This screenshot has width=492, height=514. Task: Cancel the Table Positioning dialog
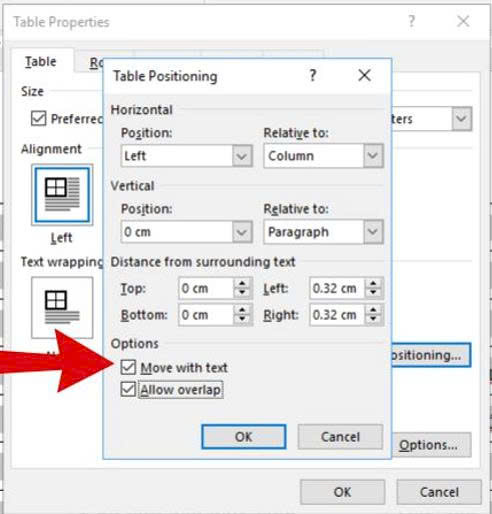pyautogui.click(x=340, y=437)
